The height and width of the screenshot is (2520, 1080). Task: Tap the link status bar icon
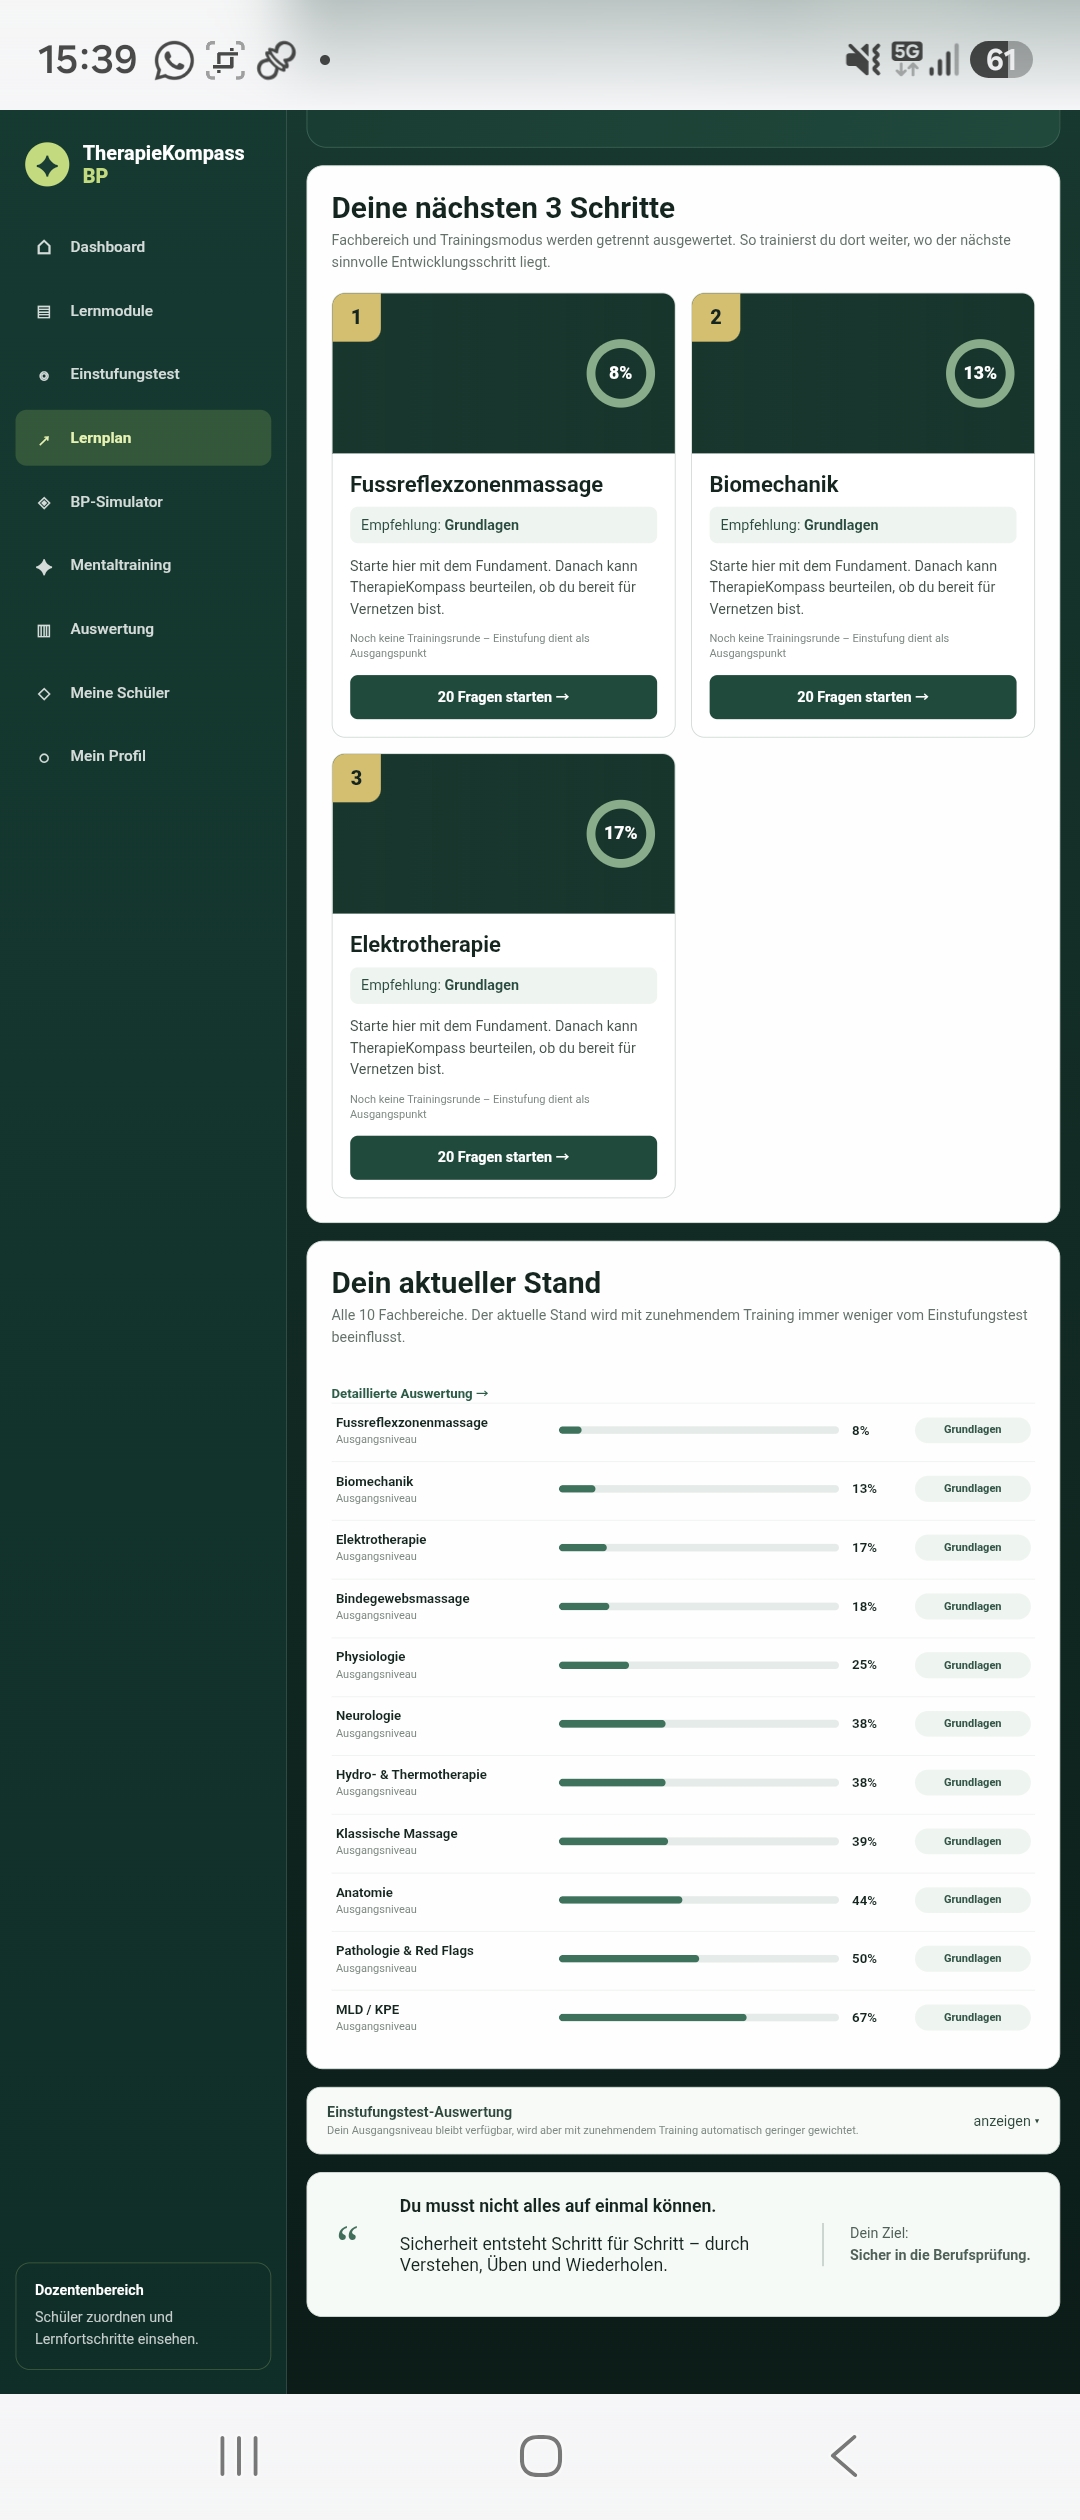click(x=276, y=60)
